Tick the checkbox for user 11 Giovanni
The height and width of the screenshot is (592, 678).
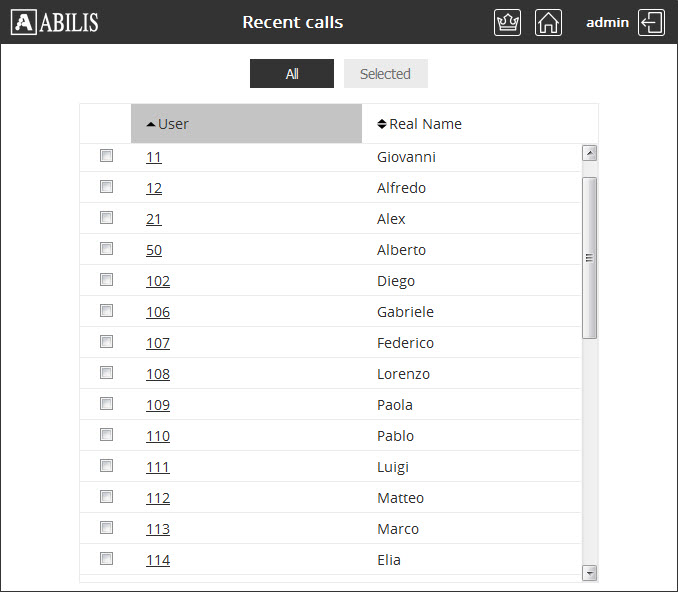coord(106,155)
